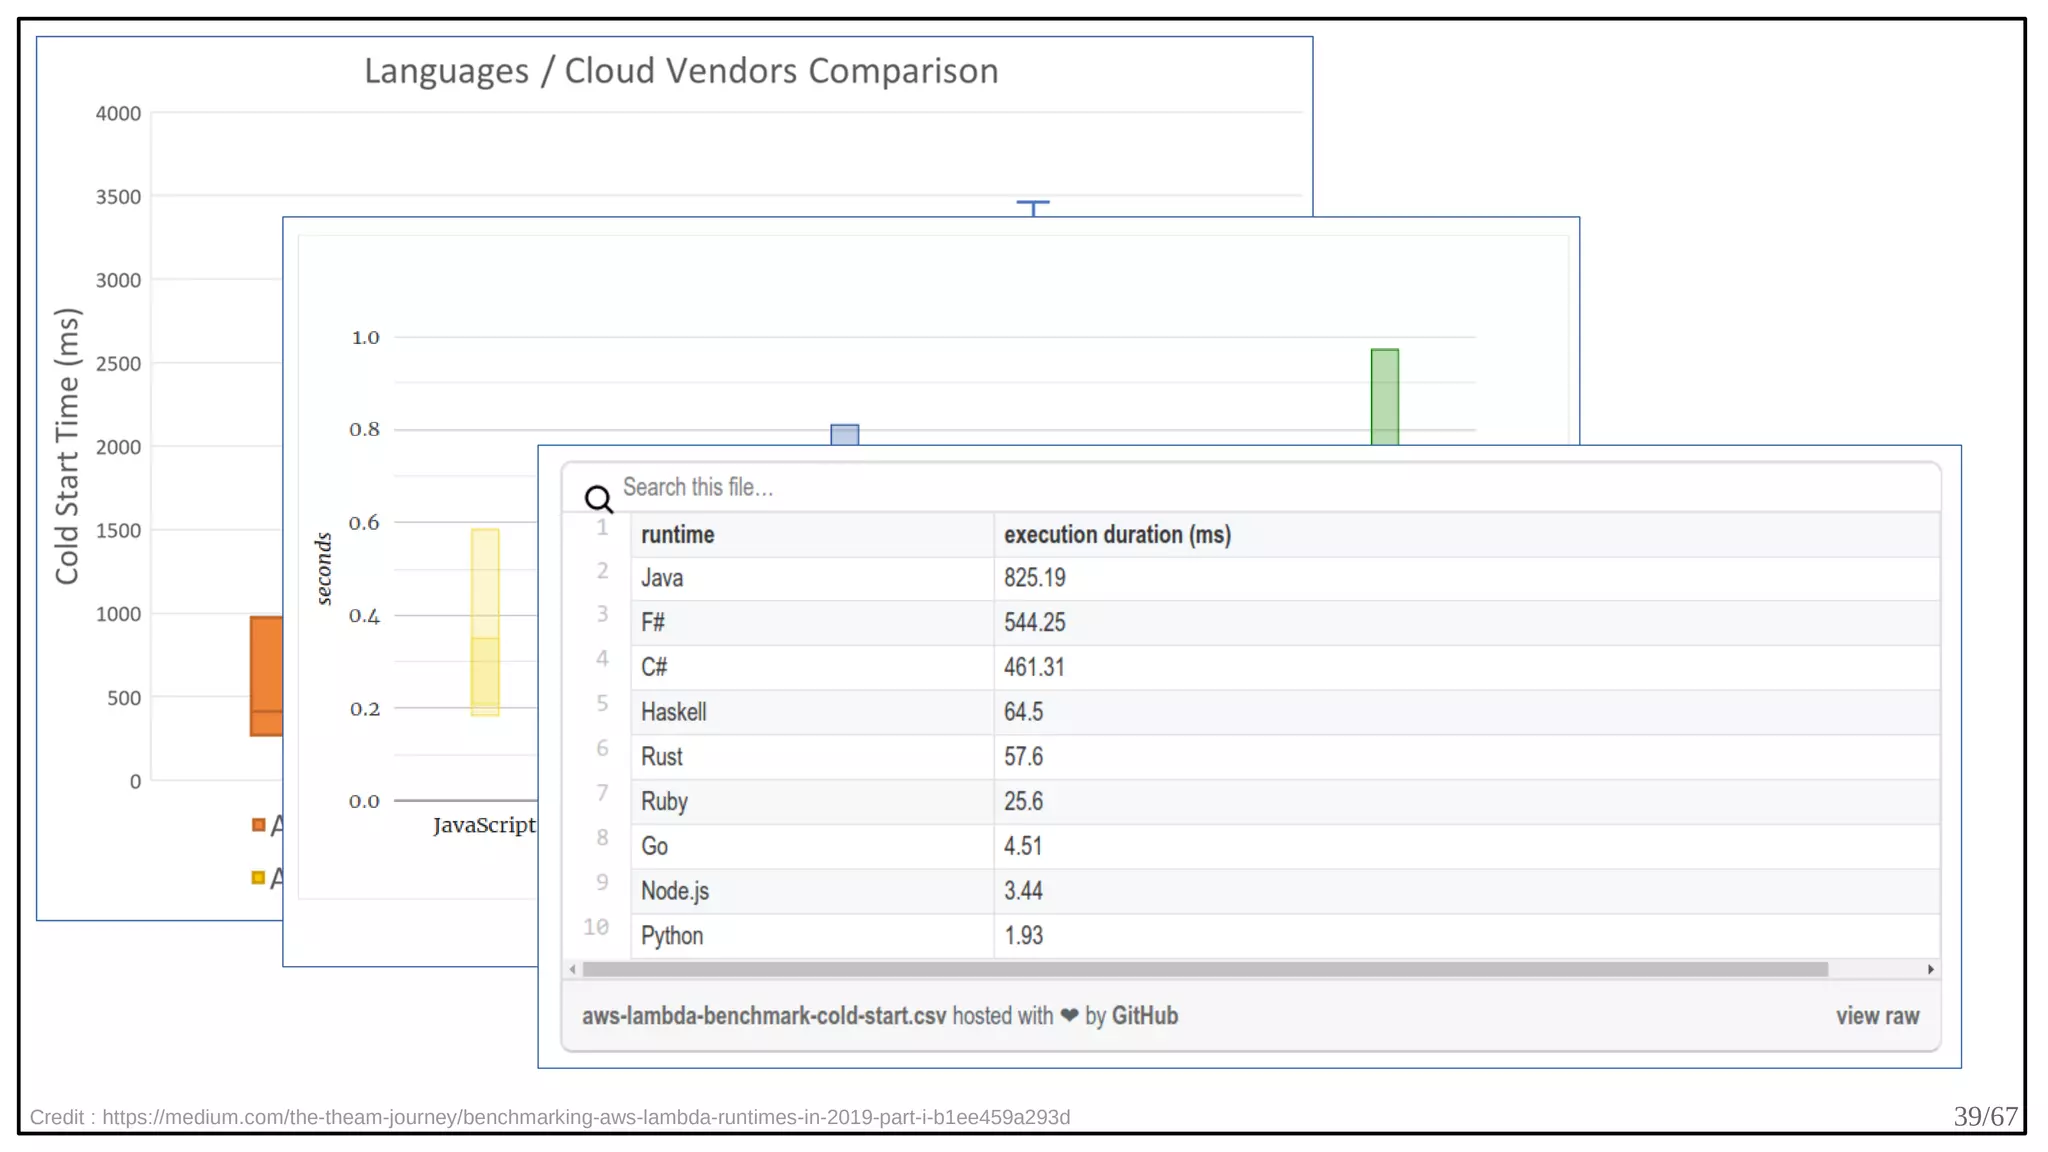Click the execution duration (ms) header
Viewport: 2048px width, 1152px height.
point(1117,535)
